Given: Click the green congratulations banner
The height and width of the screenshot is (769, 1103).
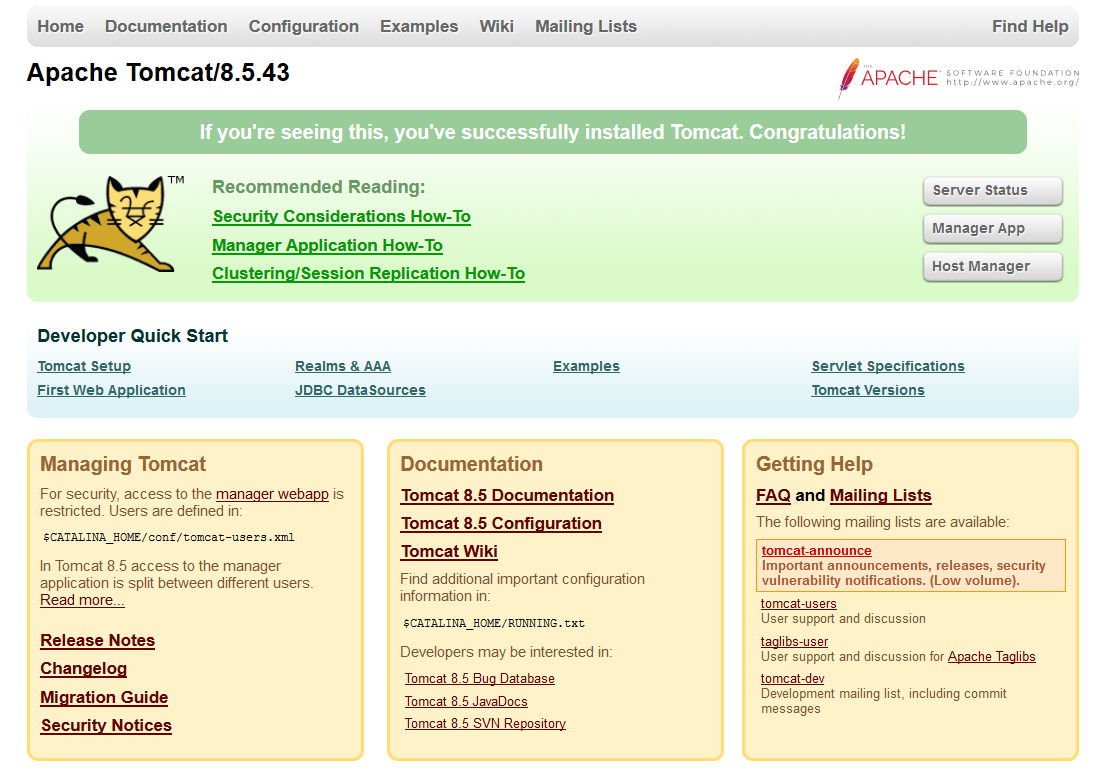Looking at the screenshot, I should [x=553, y=132].
